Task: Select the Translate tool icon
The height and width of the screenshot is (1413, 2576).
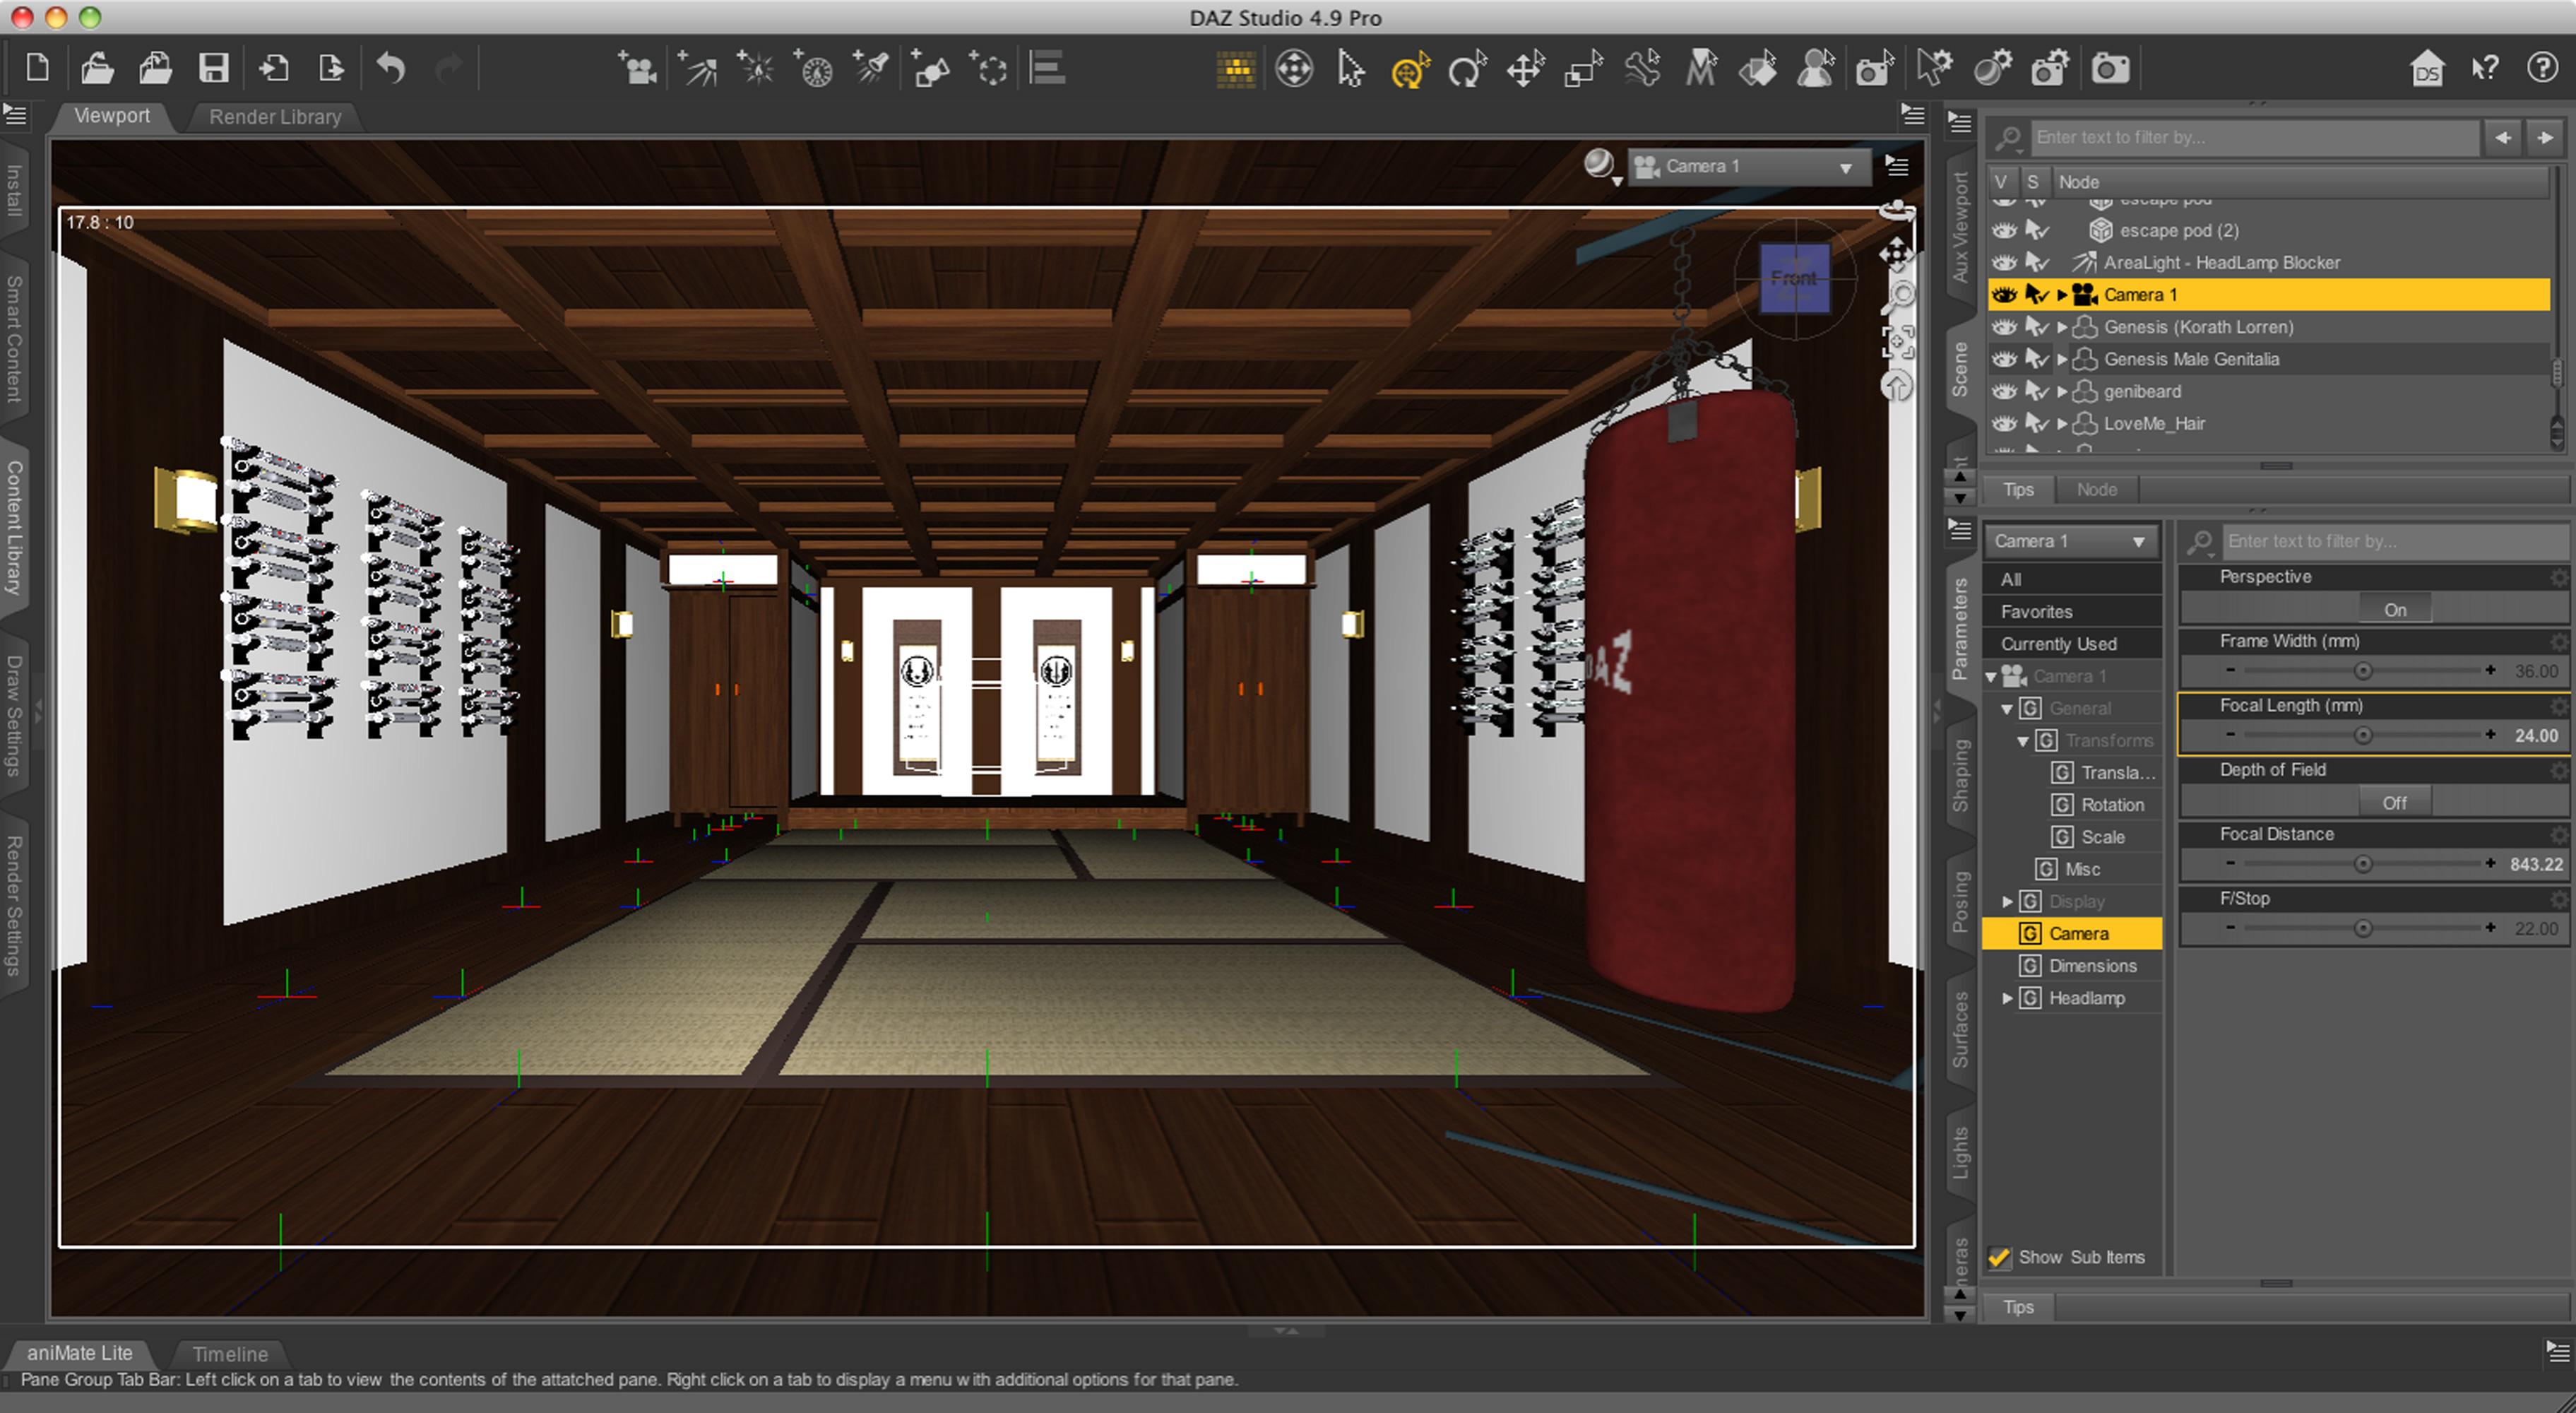Action: (1525, 69)
